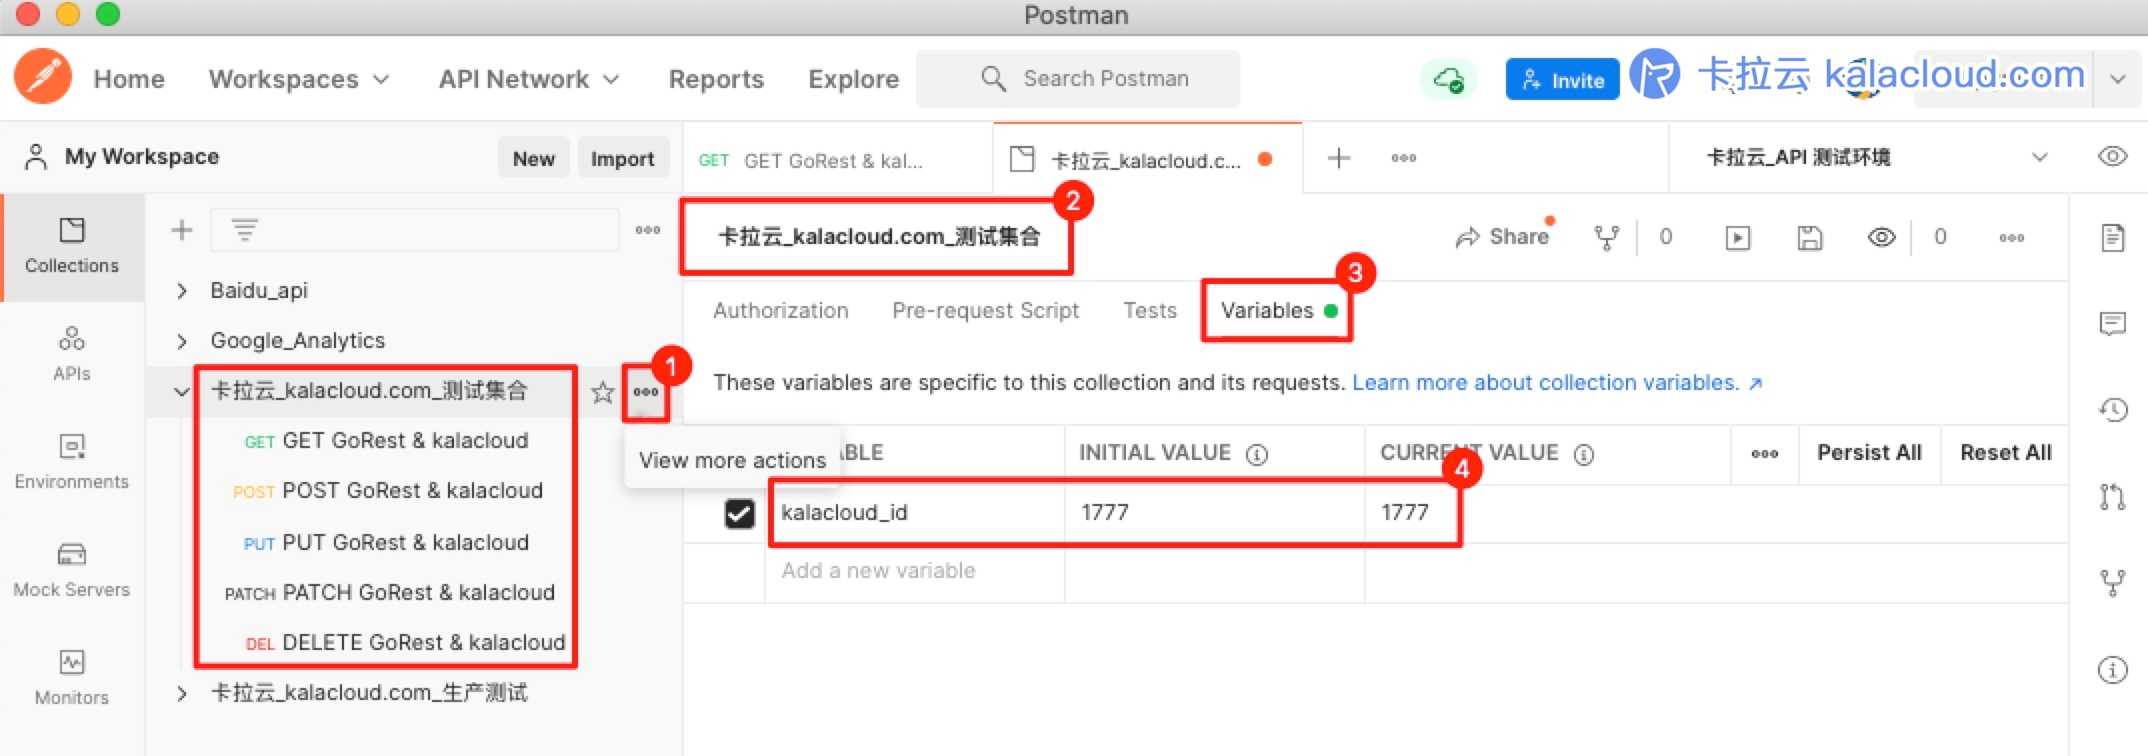
Task: Open POST GoRest & kalacloud request
Action: [387, 491]
